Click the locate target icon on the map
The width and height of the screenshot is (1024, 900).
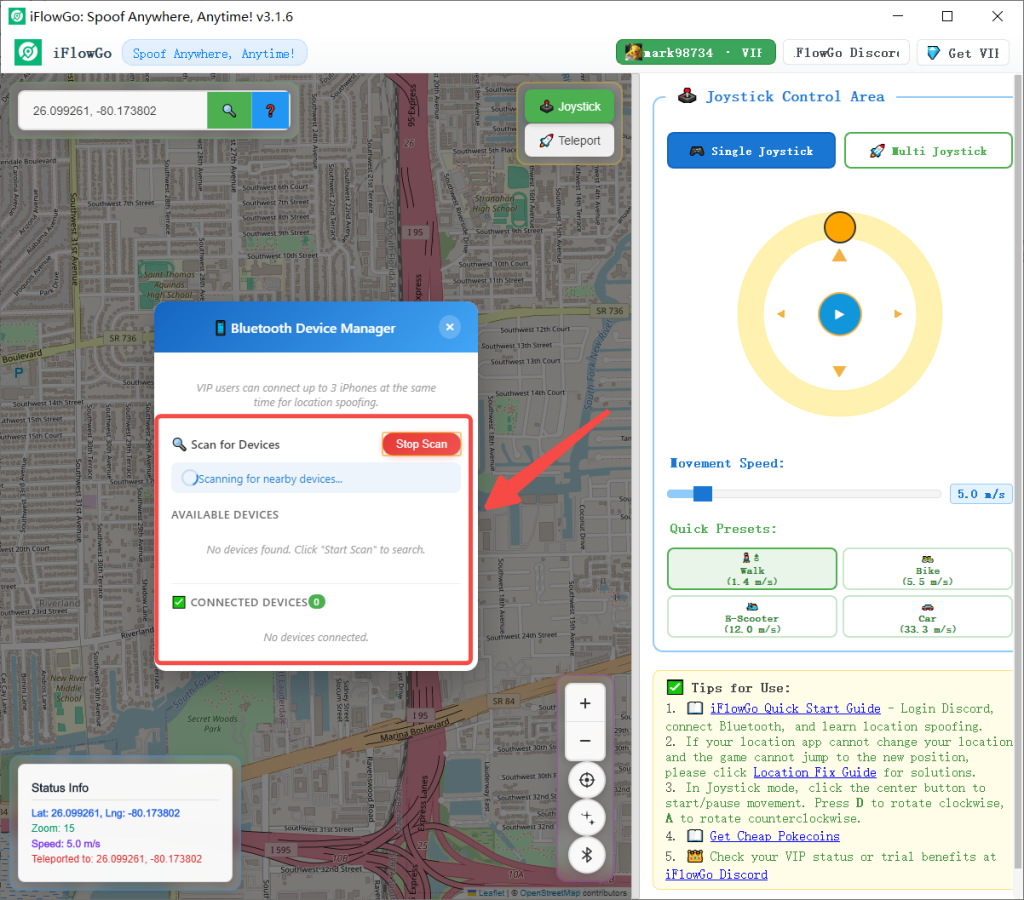coord(586,780)
